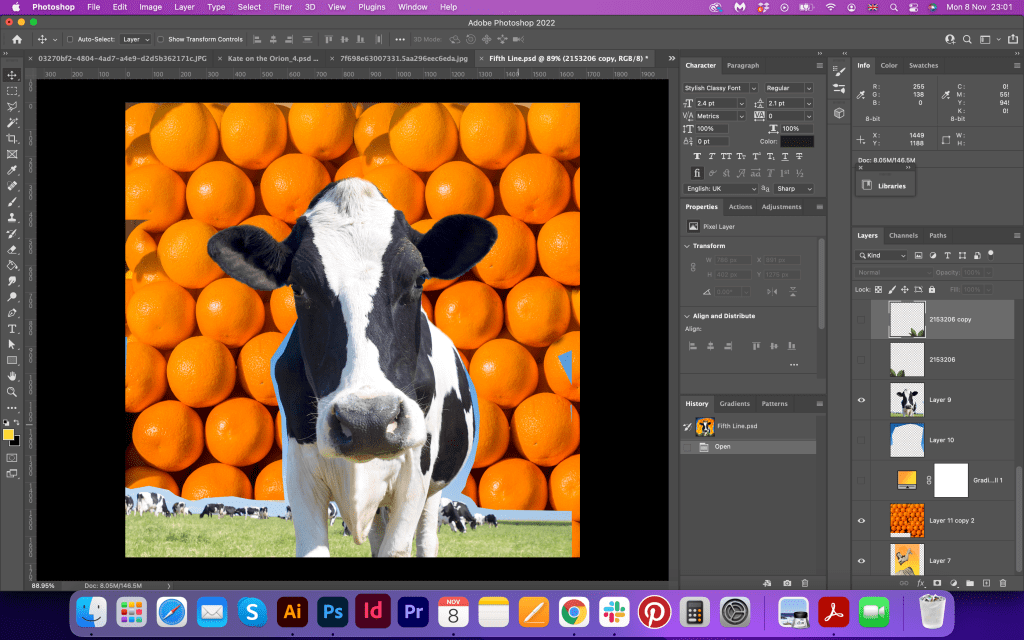This screenshot has width=1024, height=640.
Task: Show Layer 10 by toggling visibility box
Action: [x=861, y=440]
